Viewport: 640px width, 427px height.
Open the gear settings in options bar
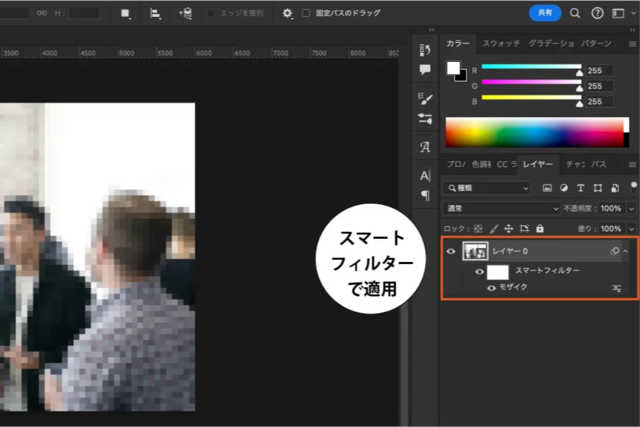point(287,13)
